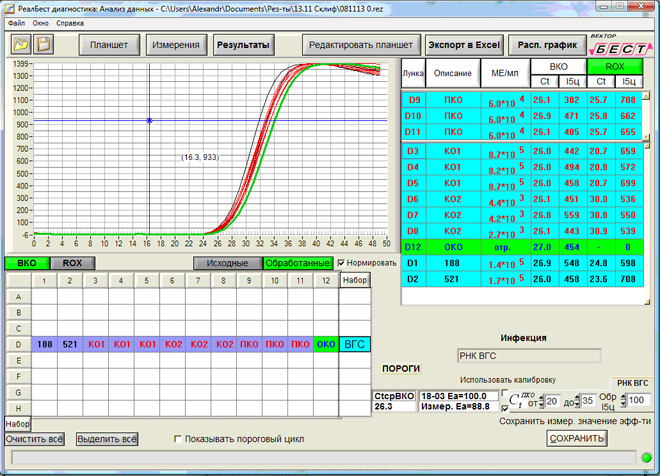Select results row D1 sample 188

click(x=522, y=263)
